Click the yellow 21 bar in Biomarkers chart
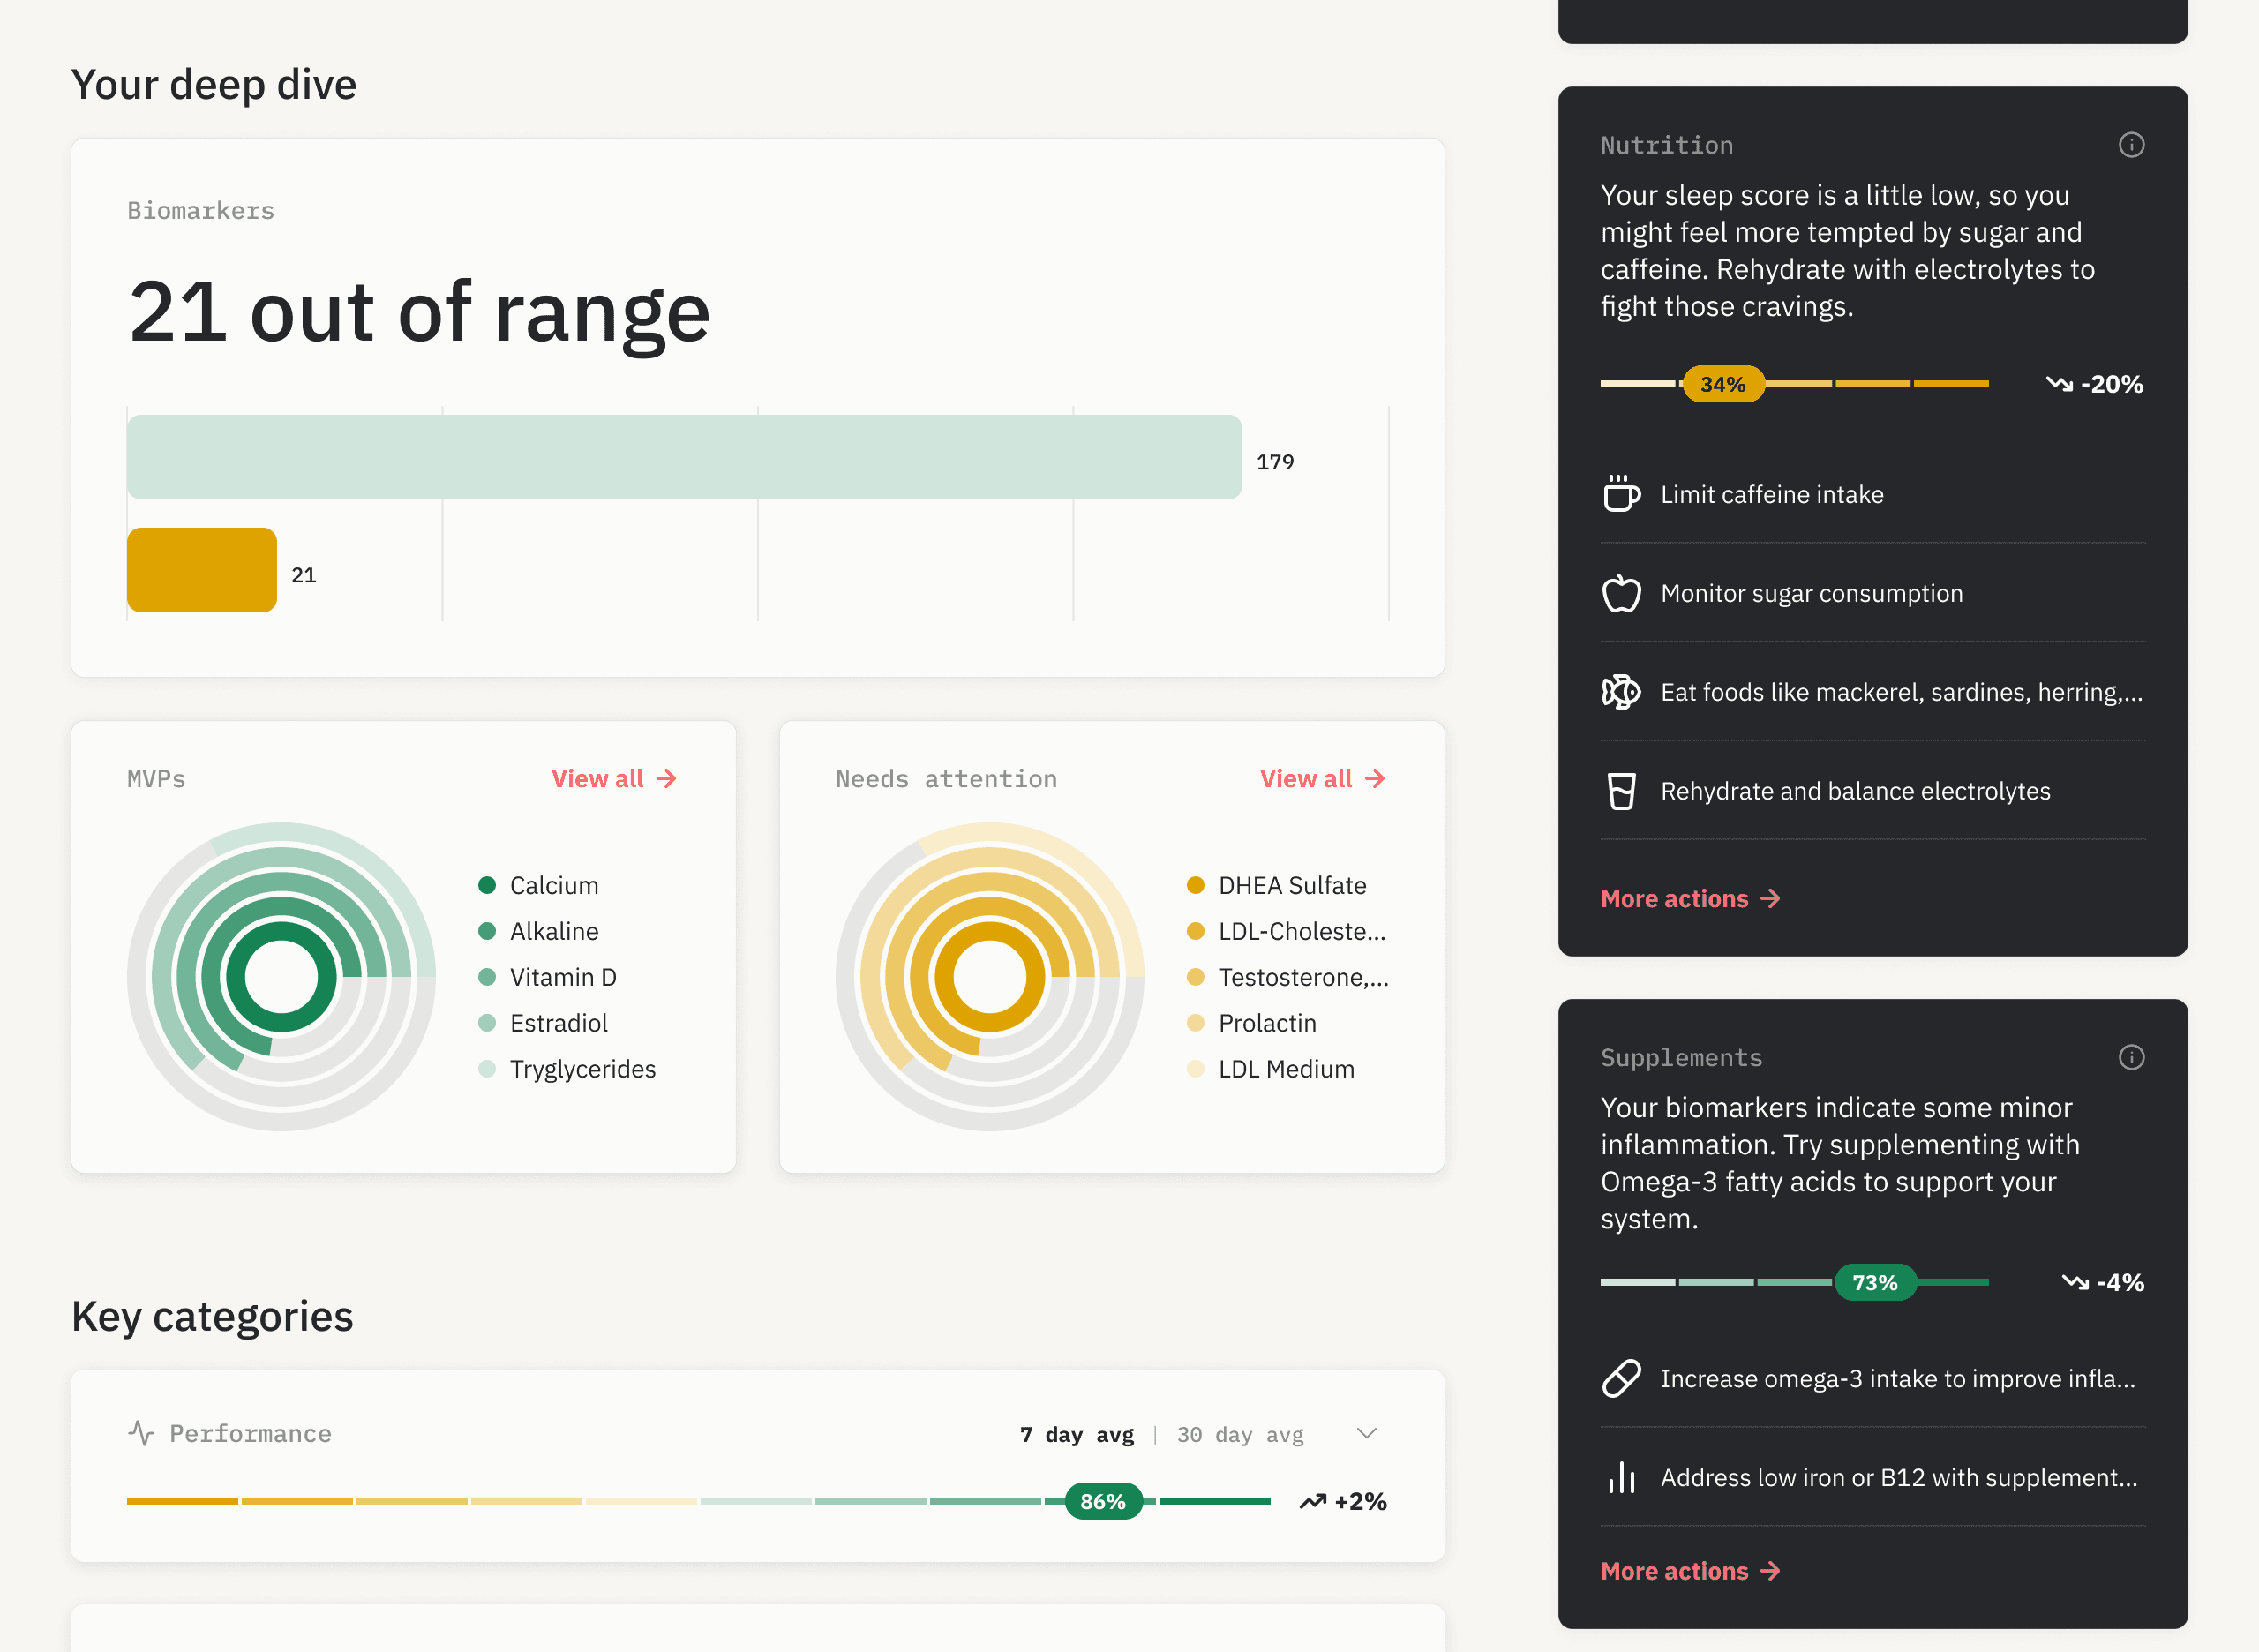2259x1652 pixels. (x=201, y=569)
